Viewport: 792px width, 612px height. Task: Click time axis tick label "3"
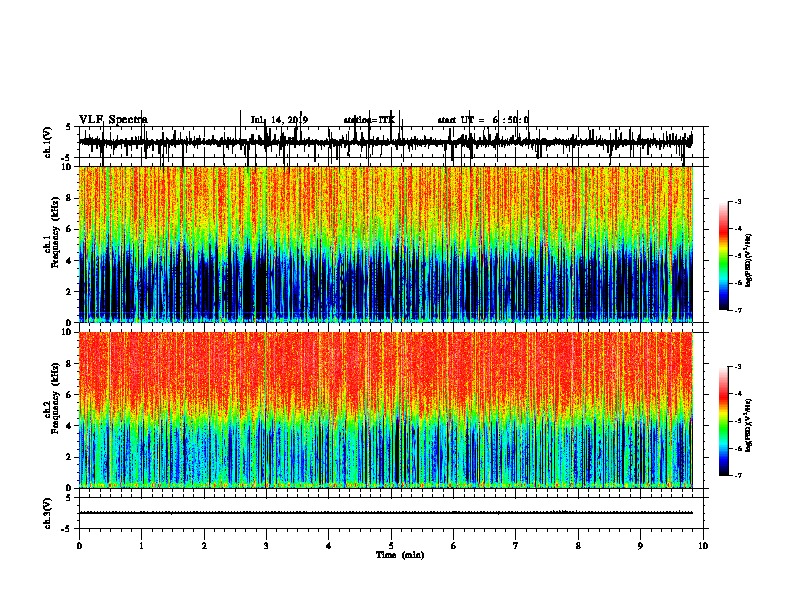(x=266, y=546)
